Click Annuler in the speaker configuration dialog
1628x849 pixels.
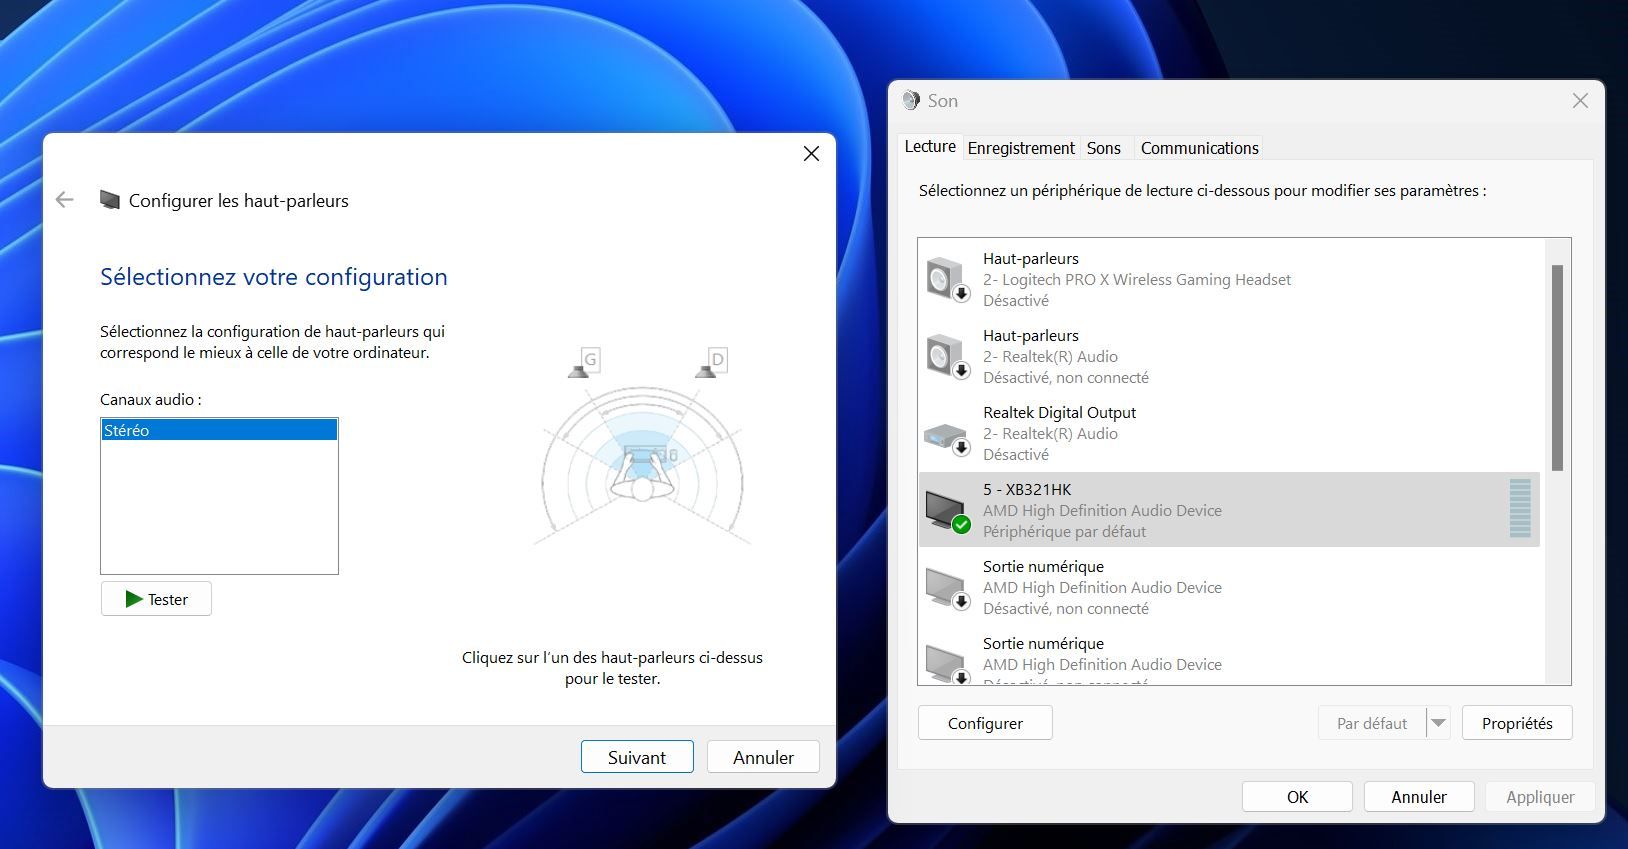coord(763,757)
